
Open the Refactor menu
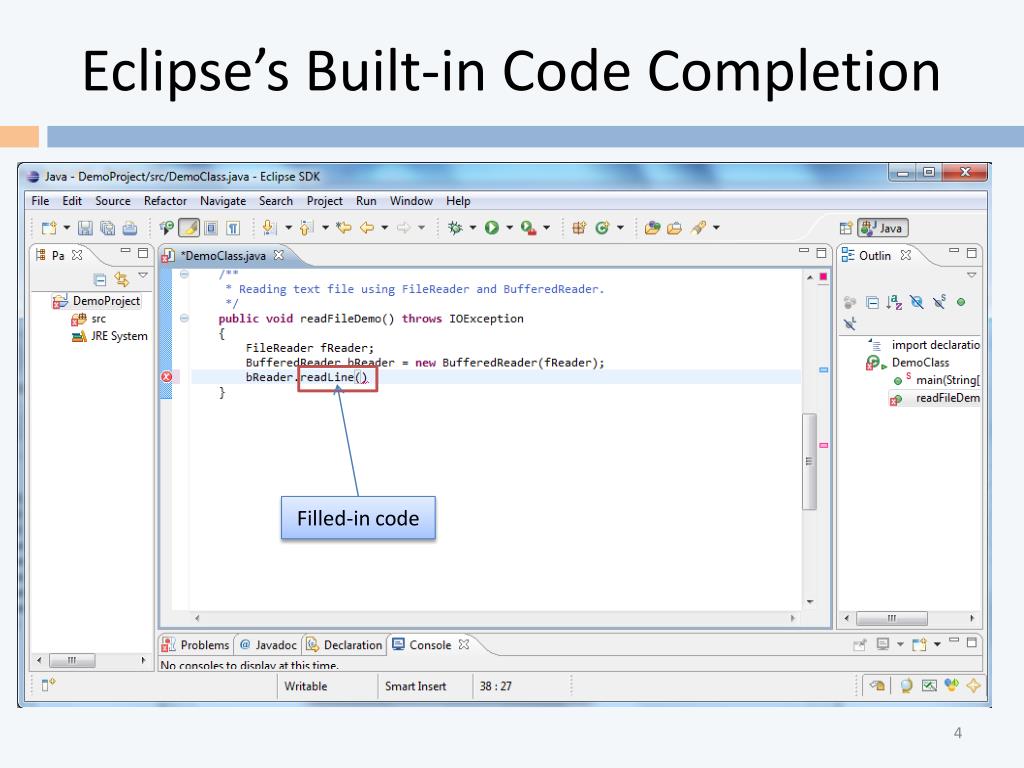point(165,201)
